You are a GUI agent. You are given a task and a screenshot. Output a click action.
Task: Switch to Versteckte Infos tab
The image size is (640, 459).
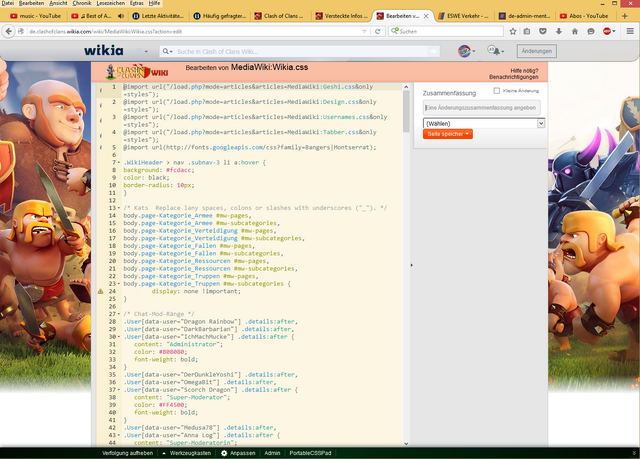point(342,16)
